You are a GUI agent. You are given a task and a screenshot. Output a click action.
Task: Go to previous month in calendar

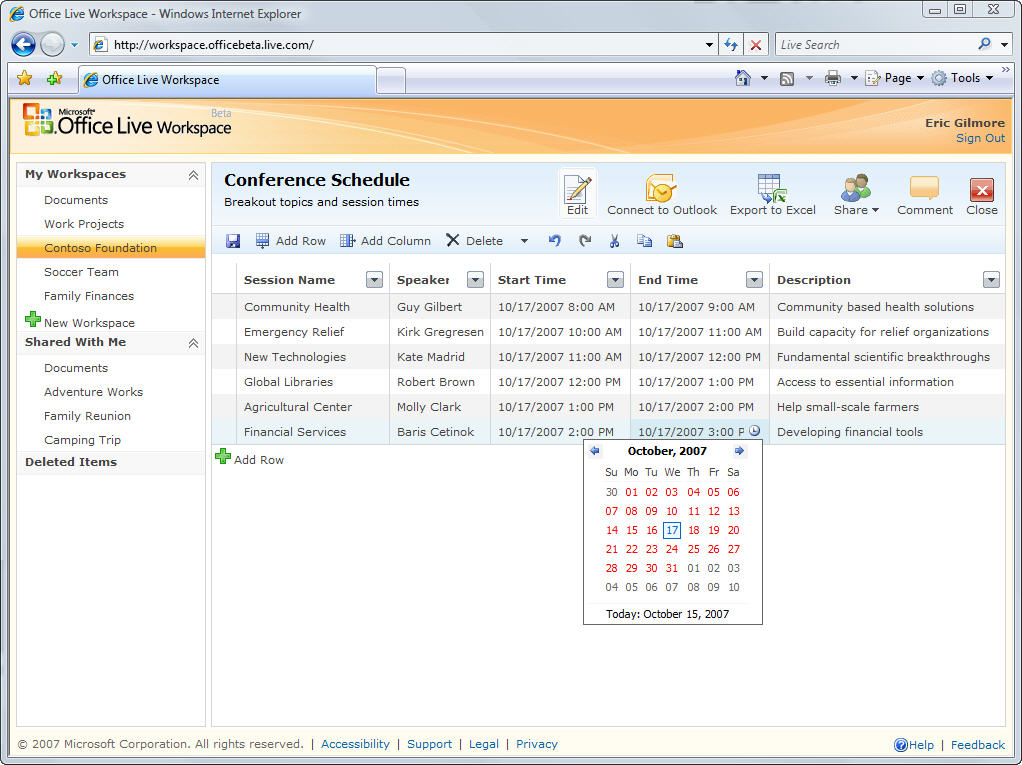pos(595,451)
